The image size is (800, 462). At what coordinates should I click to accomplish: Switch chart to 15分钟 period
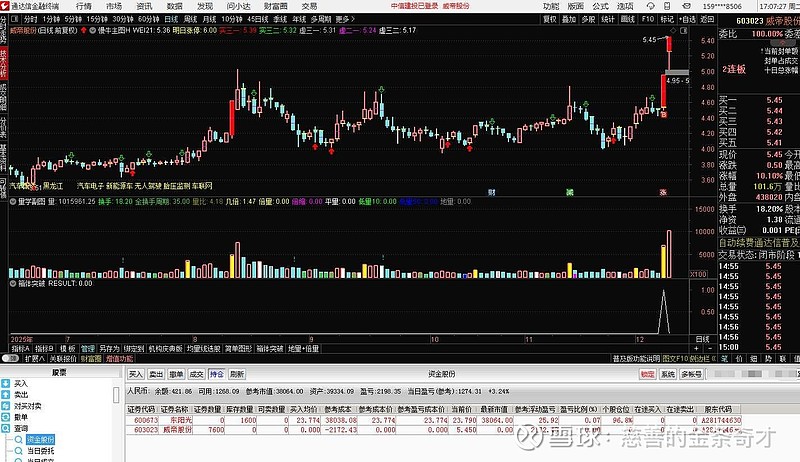click(x=97, y=19)
